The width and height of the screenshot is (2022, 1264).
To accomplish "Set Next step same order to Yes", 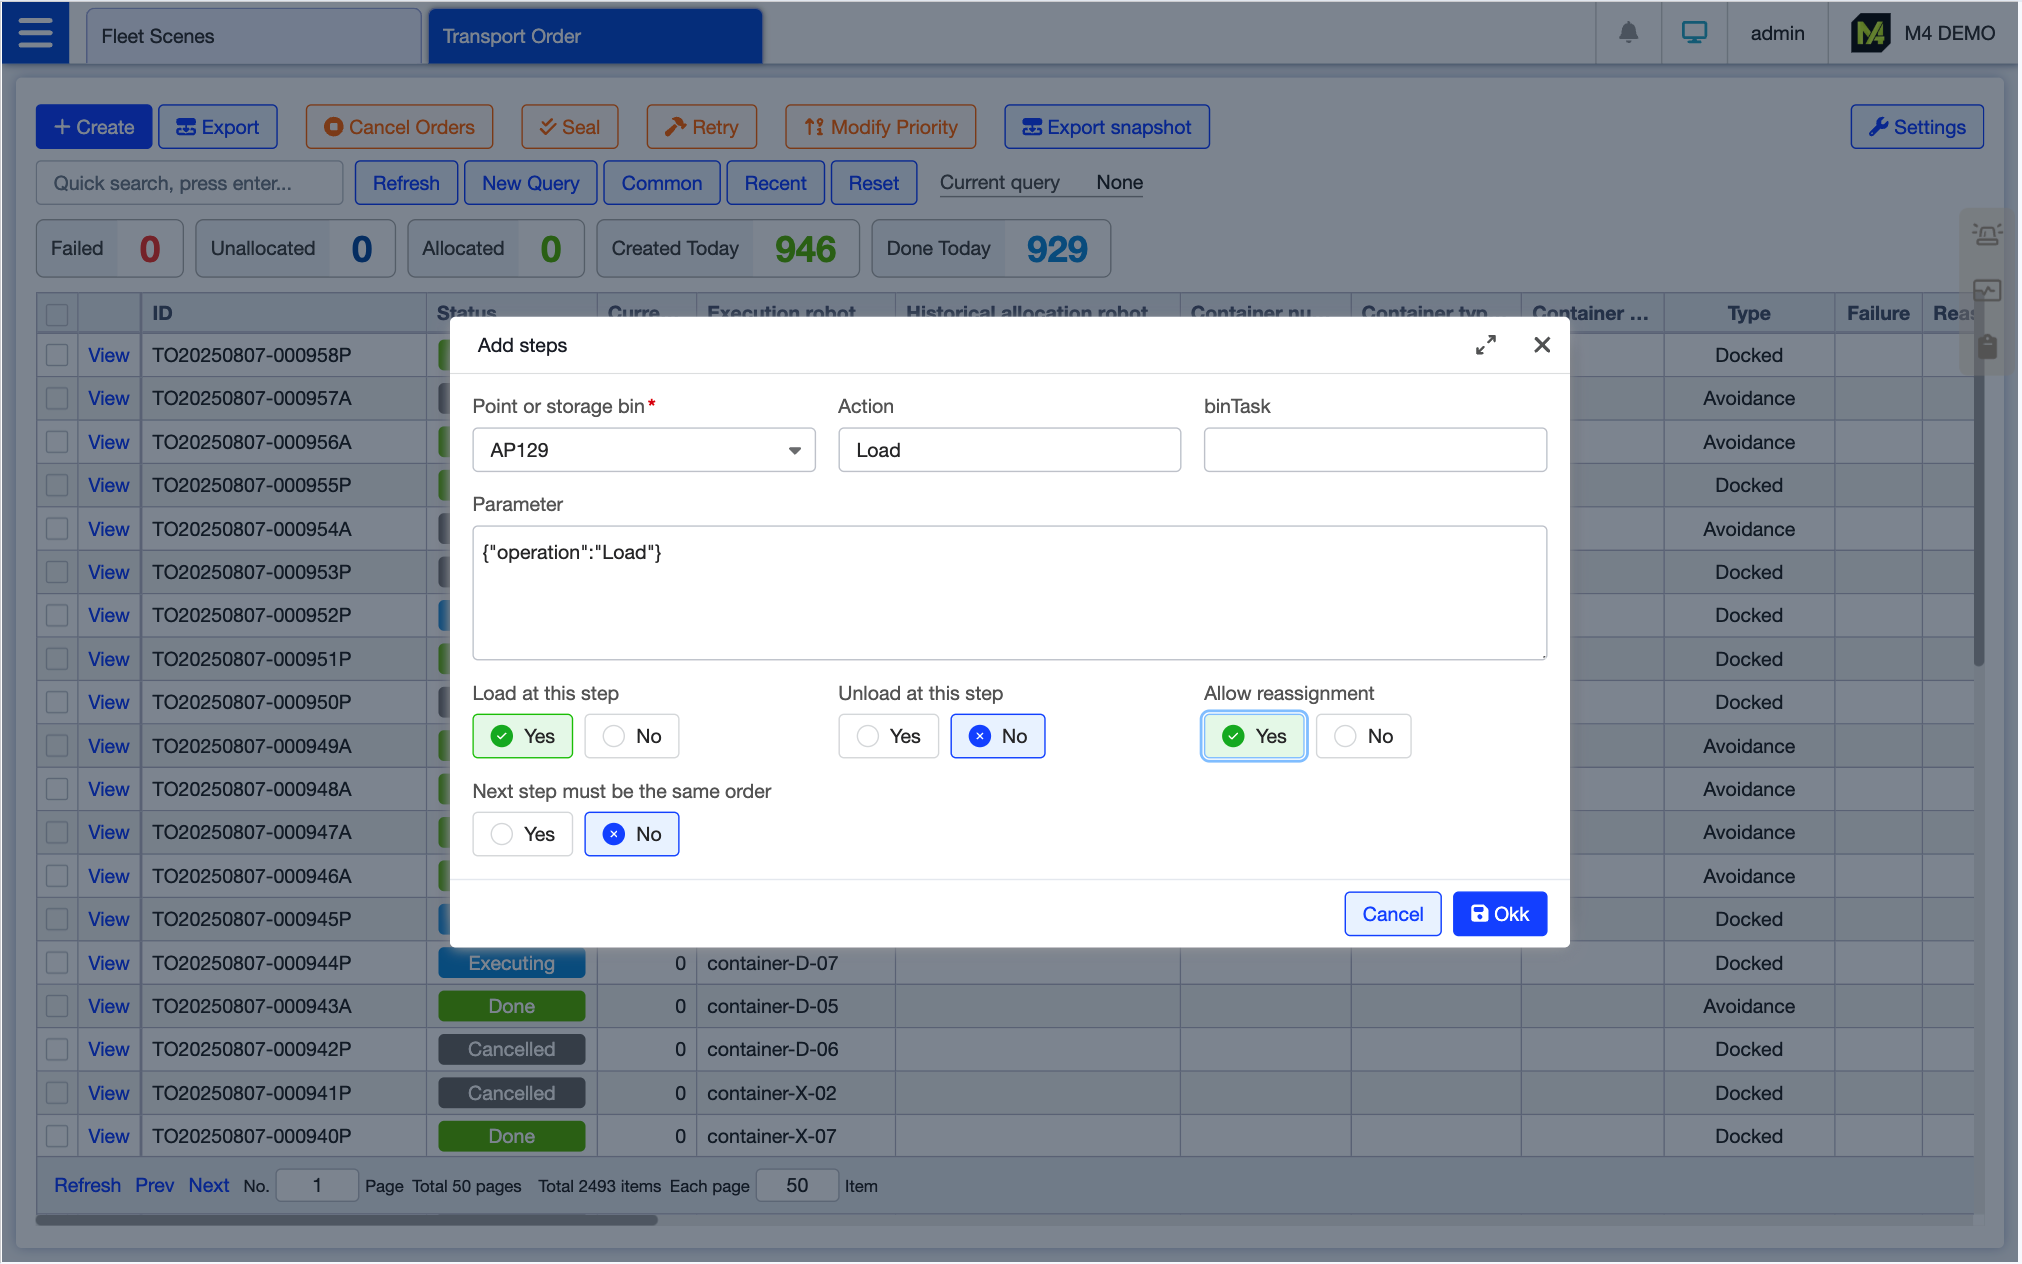I will (522, 834).
